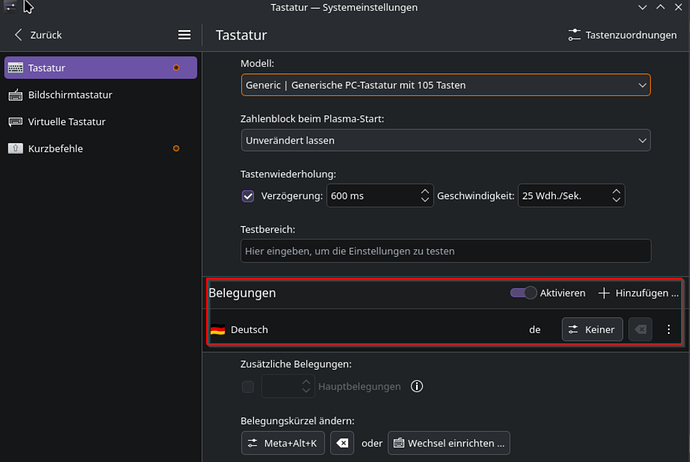
Task: Select the Deutsch layout row
Action: tap(445, 330)
